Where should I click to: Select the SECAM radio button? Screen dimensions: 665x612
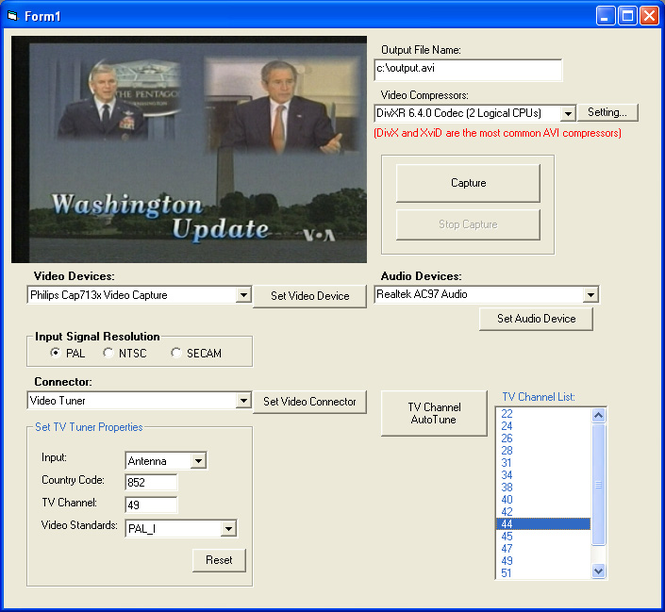(176, 353)
